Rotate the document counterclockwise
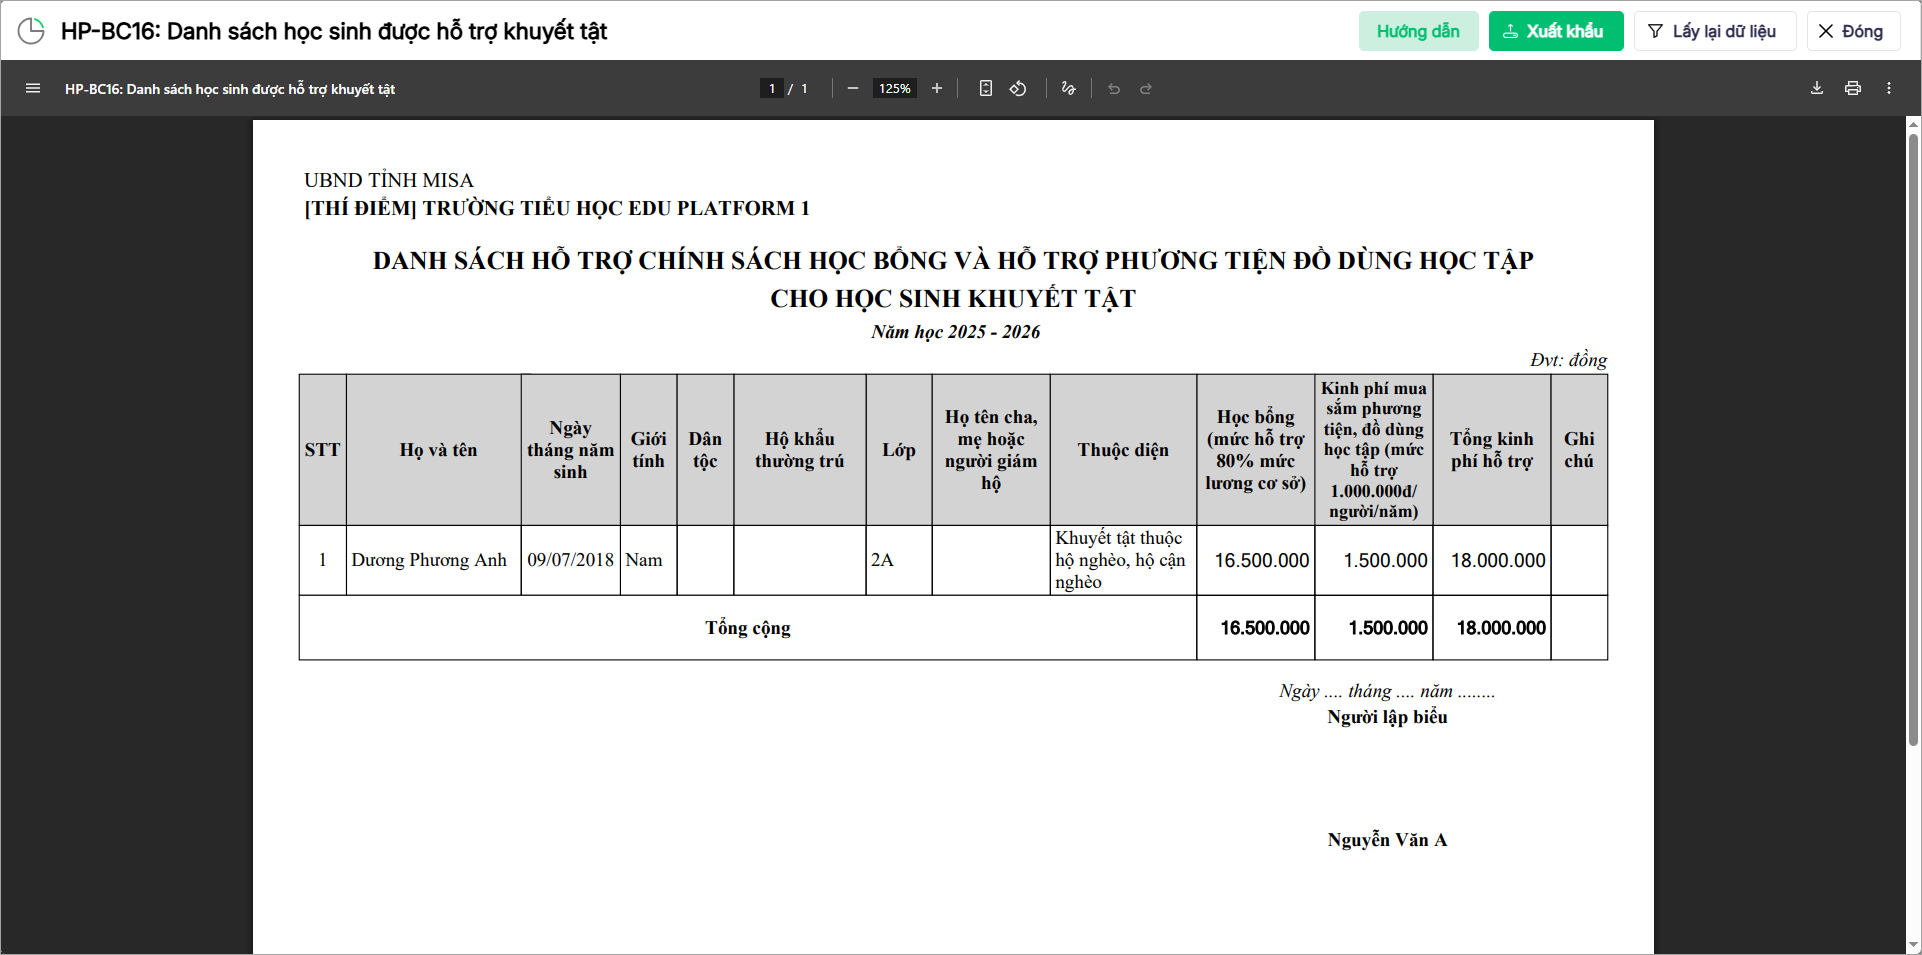 click(1018, 88)
